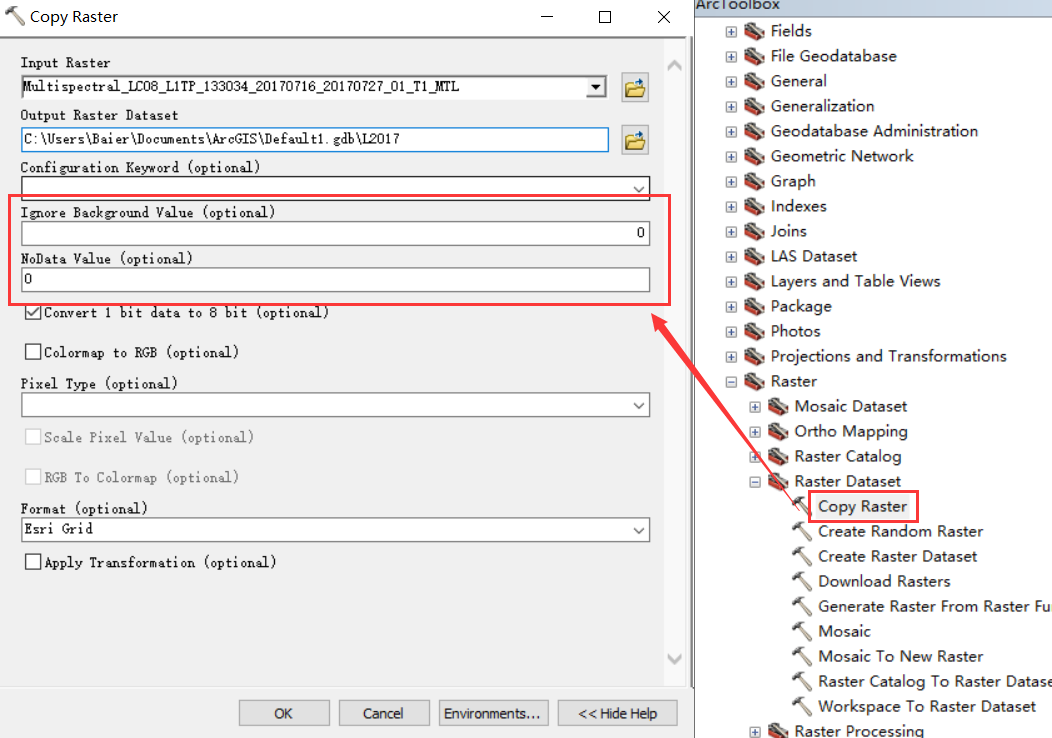Check Apply Transformation option
The height and width of the screenshot is (738, 1052).
tap(33, 562)
